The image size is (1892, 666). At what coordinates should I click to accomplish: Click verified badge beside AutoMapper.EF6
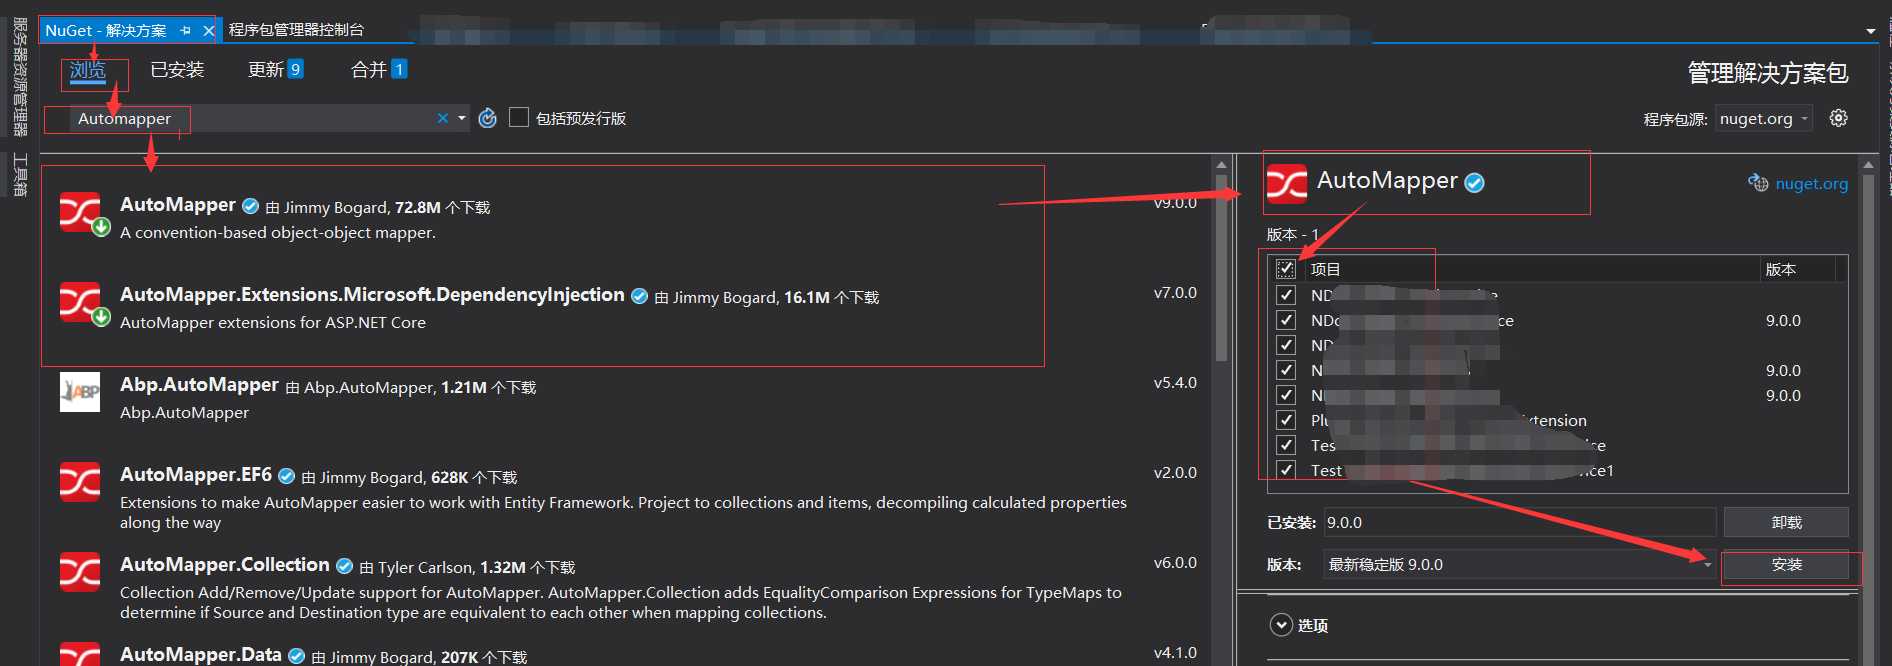[x=287, y=476]
